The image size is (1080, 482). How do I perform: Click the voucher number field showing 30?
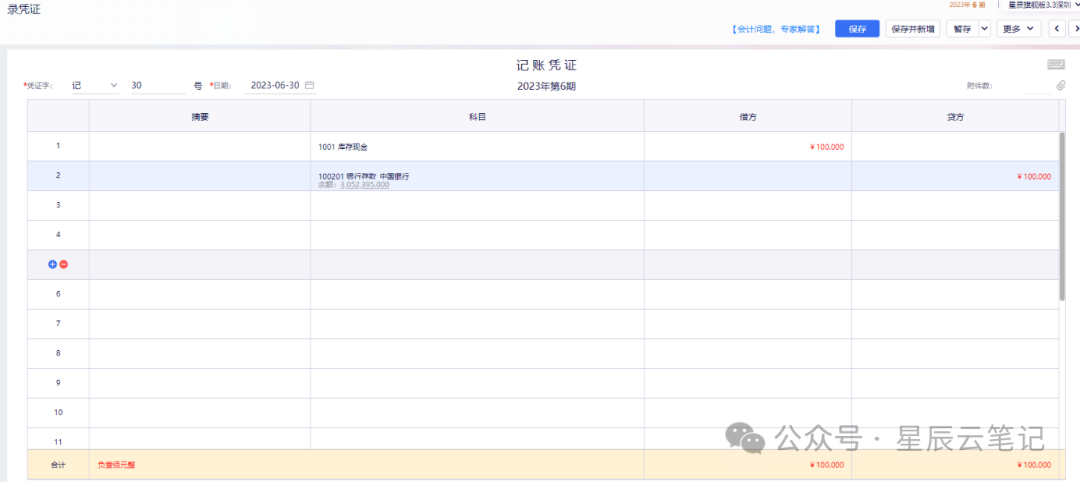(158, 85)
